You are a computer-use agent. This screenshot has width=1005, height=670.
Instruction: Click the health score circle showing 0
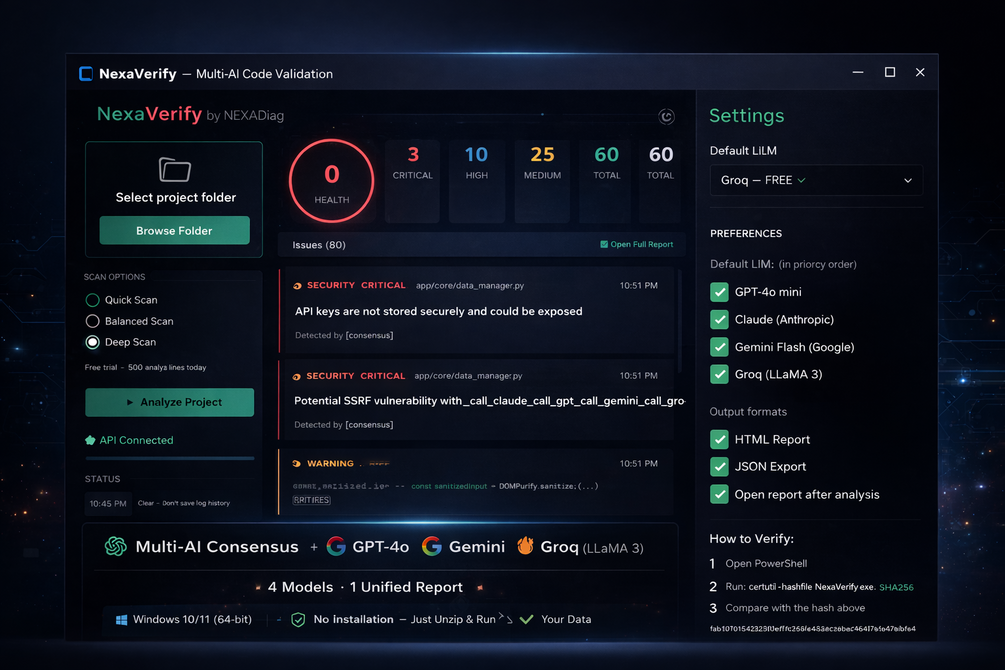(331, 181)
